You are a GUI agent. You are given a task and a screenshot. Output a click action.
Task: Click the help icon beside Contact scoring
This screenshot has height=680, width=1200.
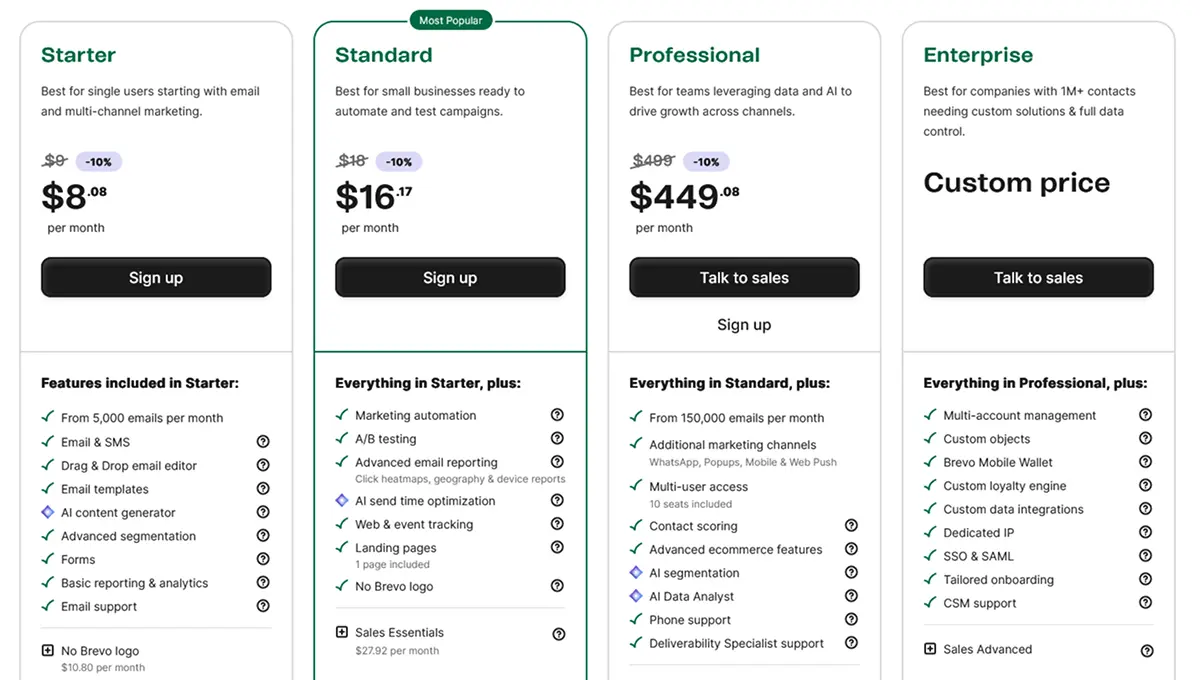tap(851, 526)
